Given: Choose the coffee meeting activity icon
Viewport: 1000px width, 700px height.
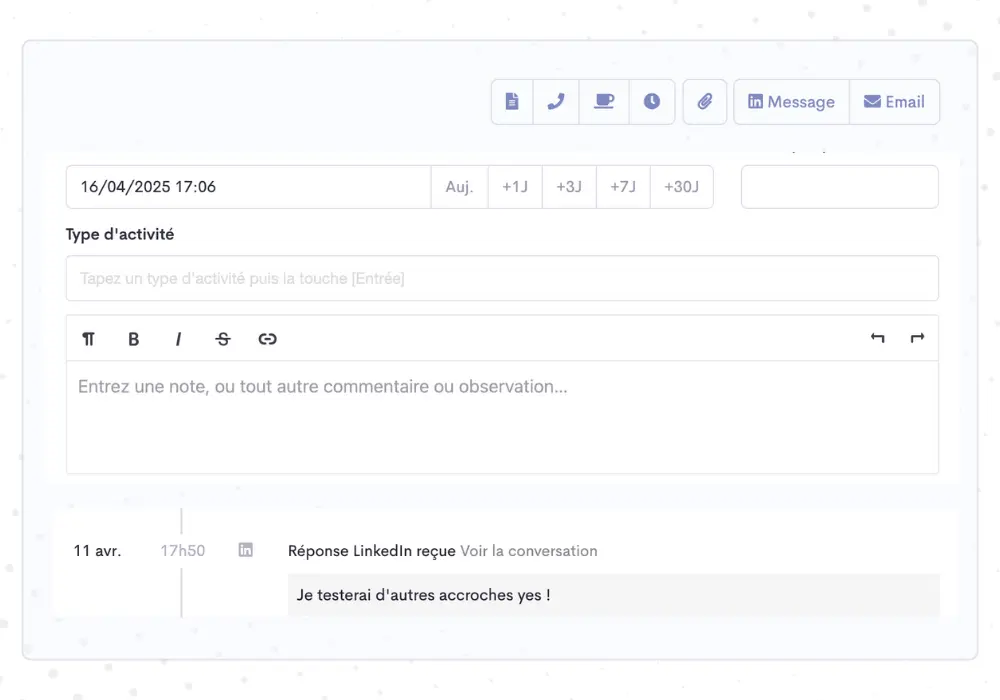Looking at the screenshot, I should (x=604, y=102).
